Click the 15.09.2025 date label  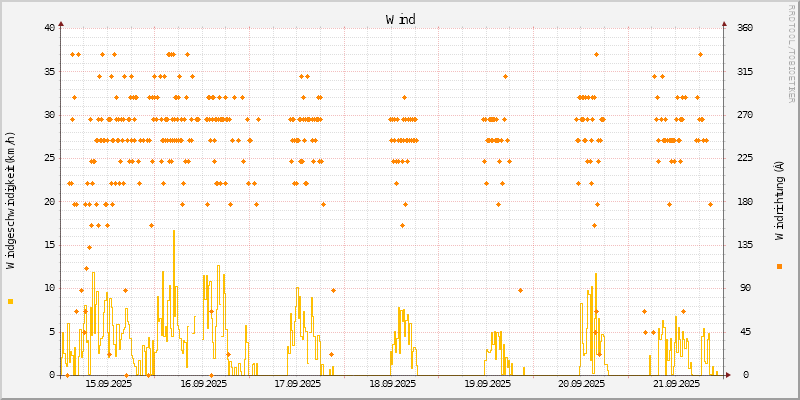click(x=108, y=383)
